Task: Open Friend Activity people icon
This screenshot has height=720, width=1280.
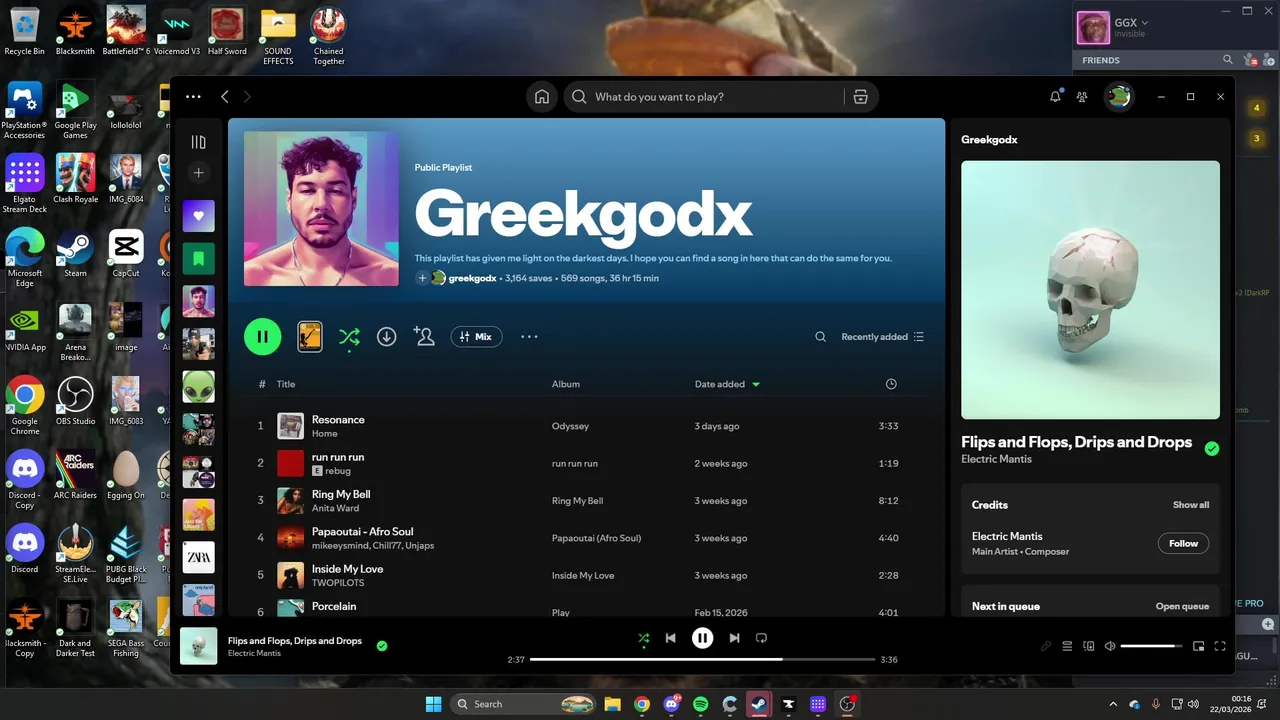Action: [x=1082, y=97]
